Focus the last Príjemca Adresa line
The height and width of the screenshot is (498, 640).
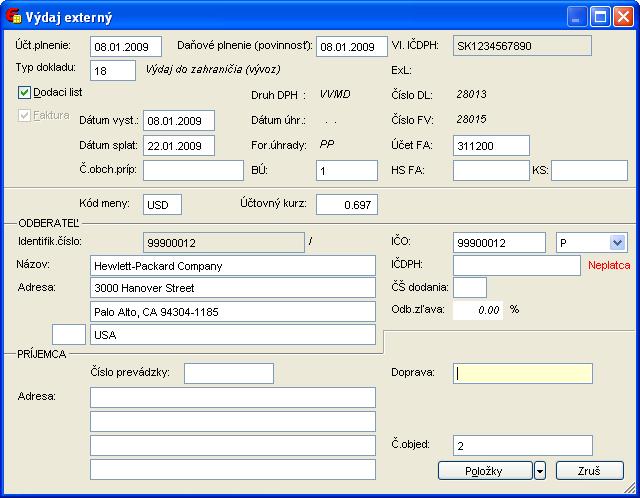point(233,469)
